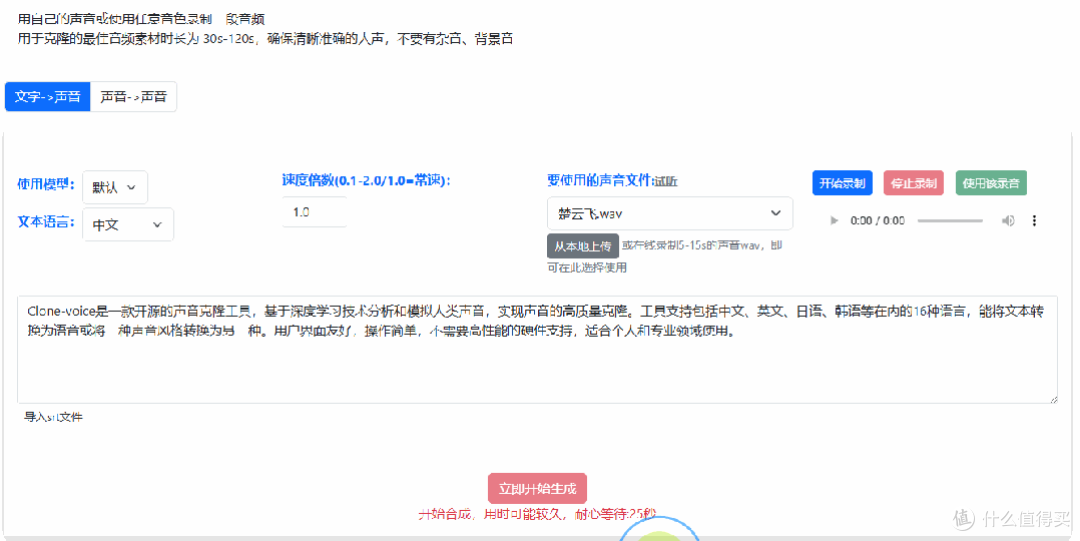This screenshot has height=541, width=1080.
Task: Click the audio player seek bar
Action: (950, 221)
